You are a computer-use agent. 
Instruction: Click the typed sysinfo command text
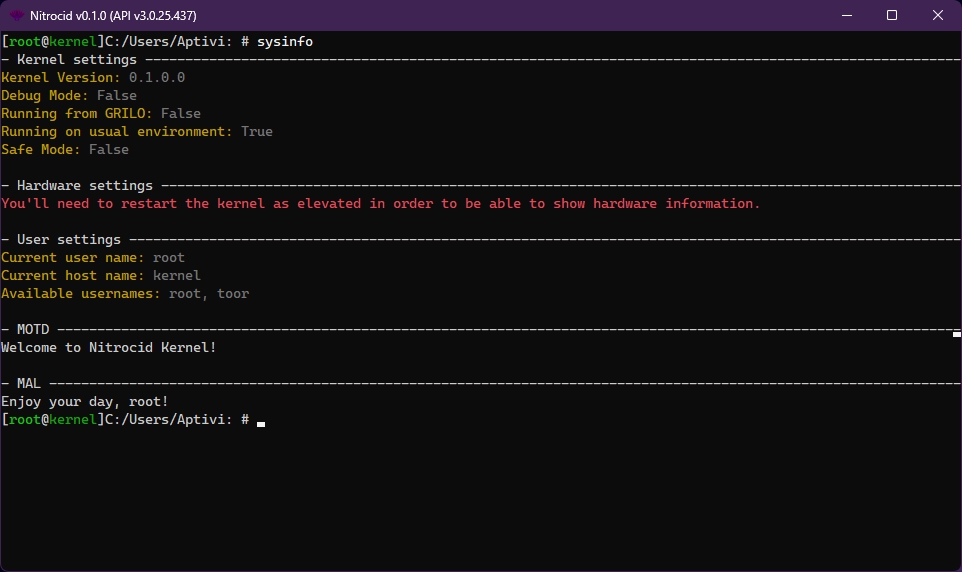(x=285, y=42)
